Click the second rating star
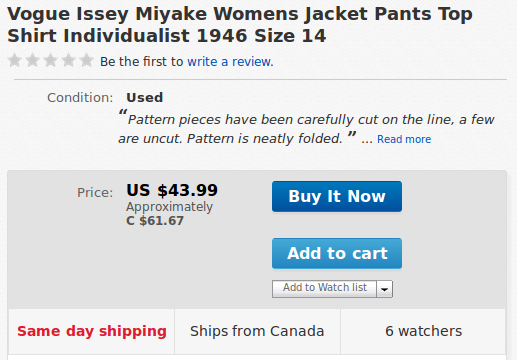 (x=33, y=60)
